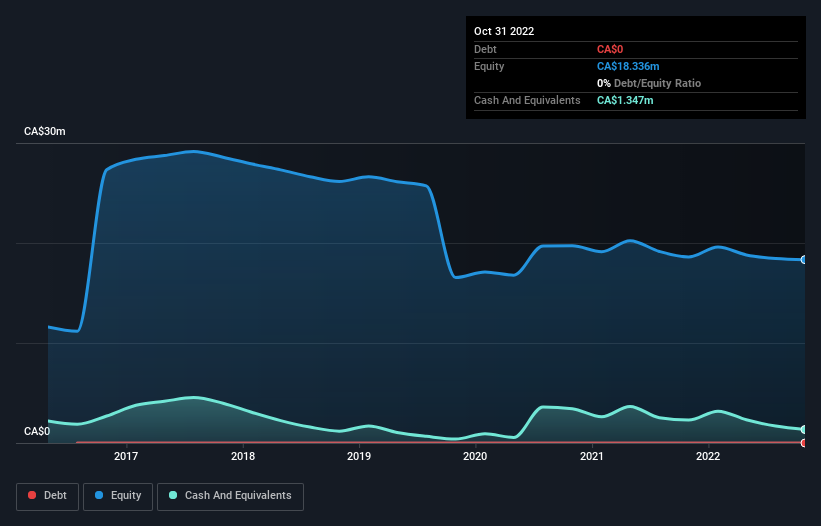
Task: Click the 0% Debt/Equity Ratio text
Action: pos(649,83)
